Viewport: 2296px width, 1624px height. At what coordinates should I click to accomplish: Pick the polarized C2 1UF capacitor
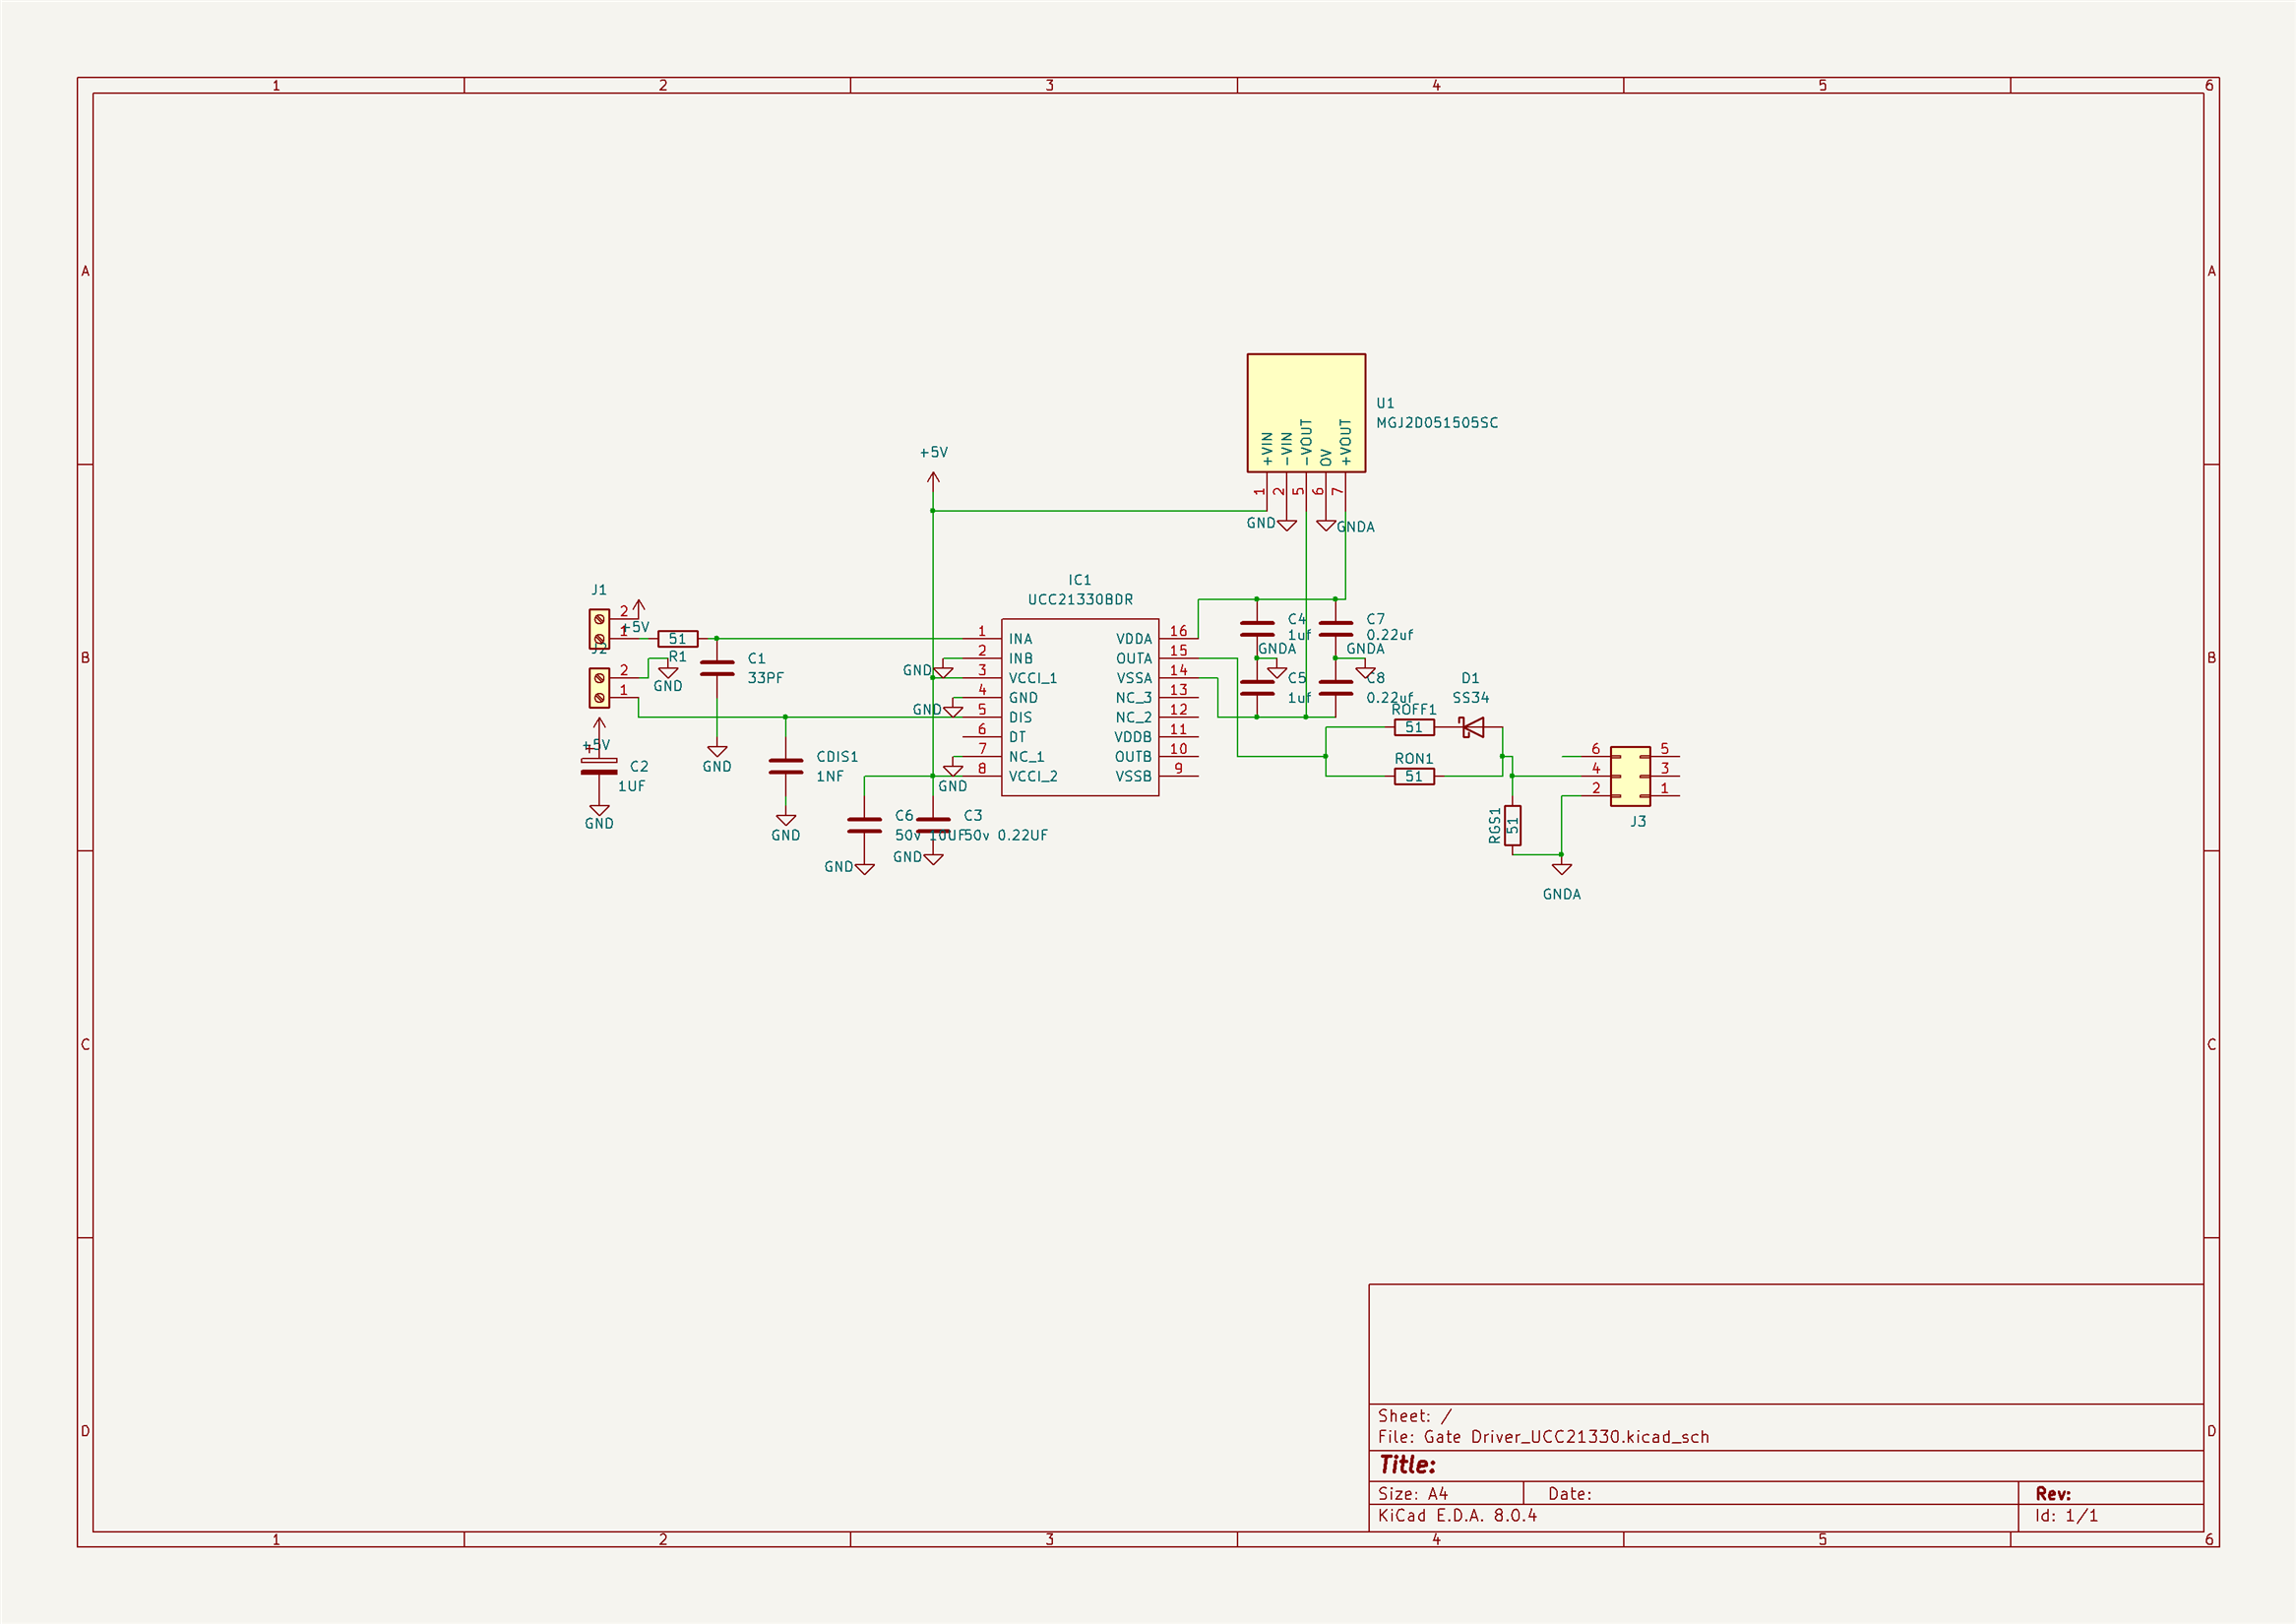click(599, 766)
